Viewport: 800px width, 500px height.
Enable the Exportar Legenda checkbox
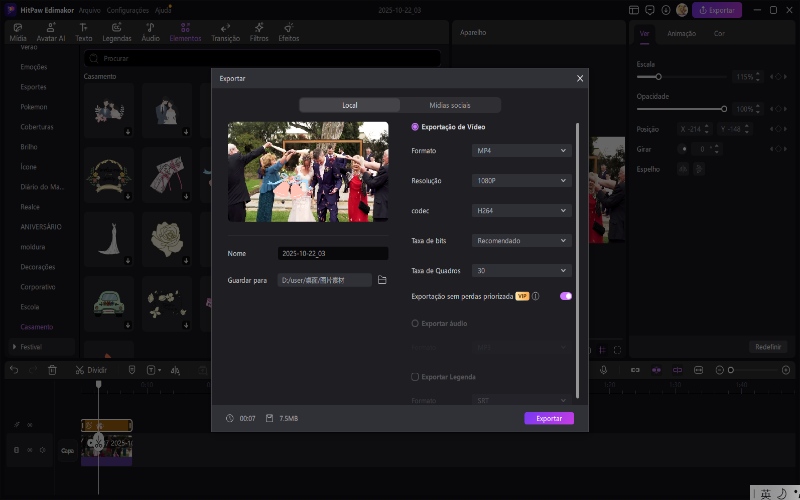click(415, 377)
